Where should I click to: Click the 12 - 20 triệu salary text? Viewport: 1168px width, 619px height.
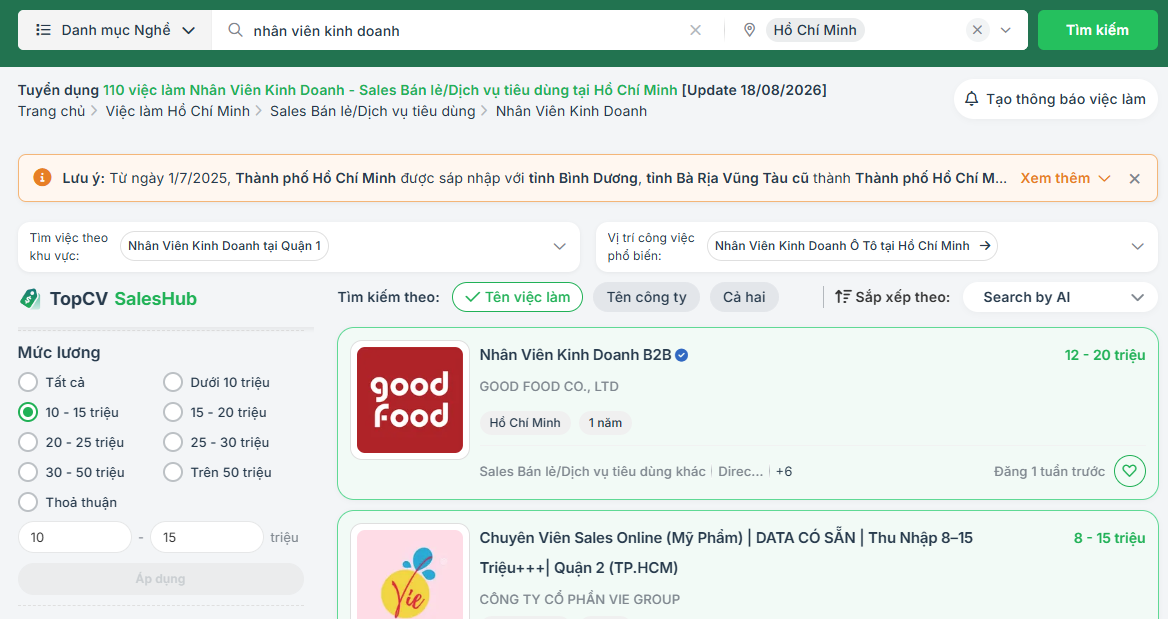click(1105, 355)
